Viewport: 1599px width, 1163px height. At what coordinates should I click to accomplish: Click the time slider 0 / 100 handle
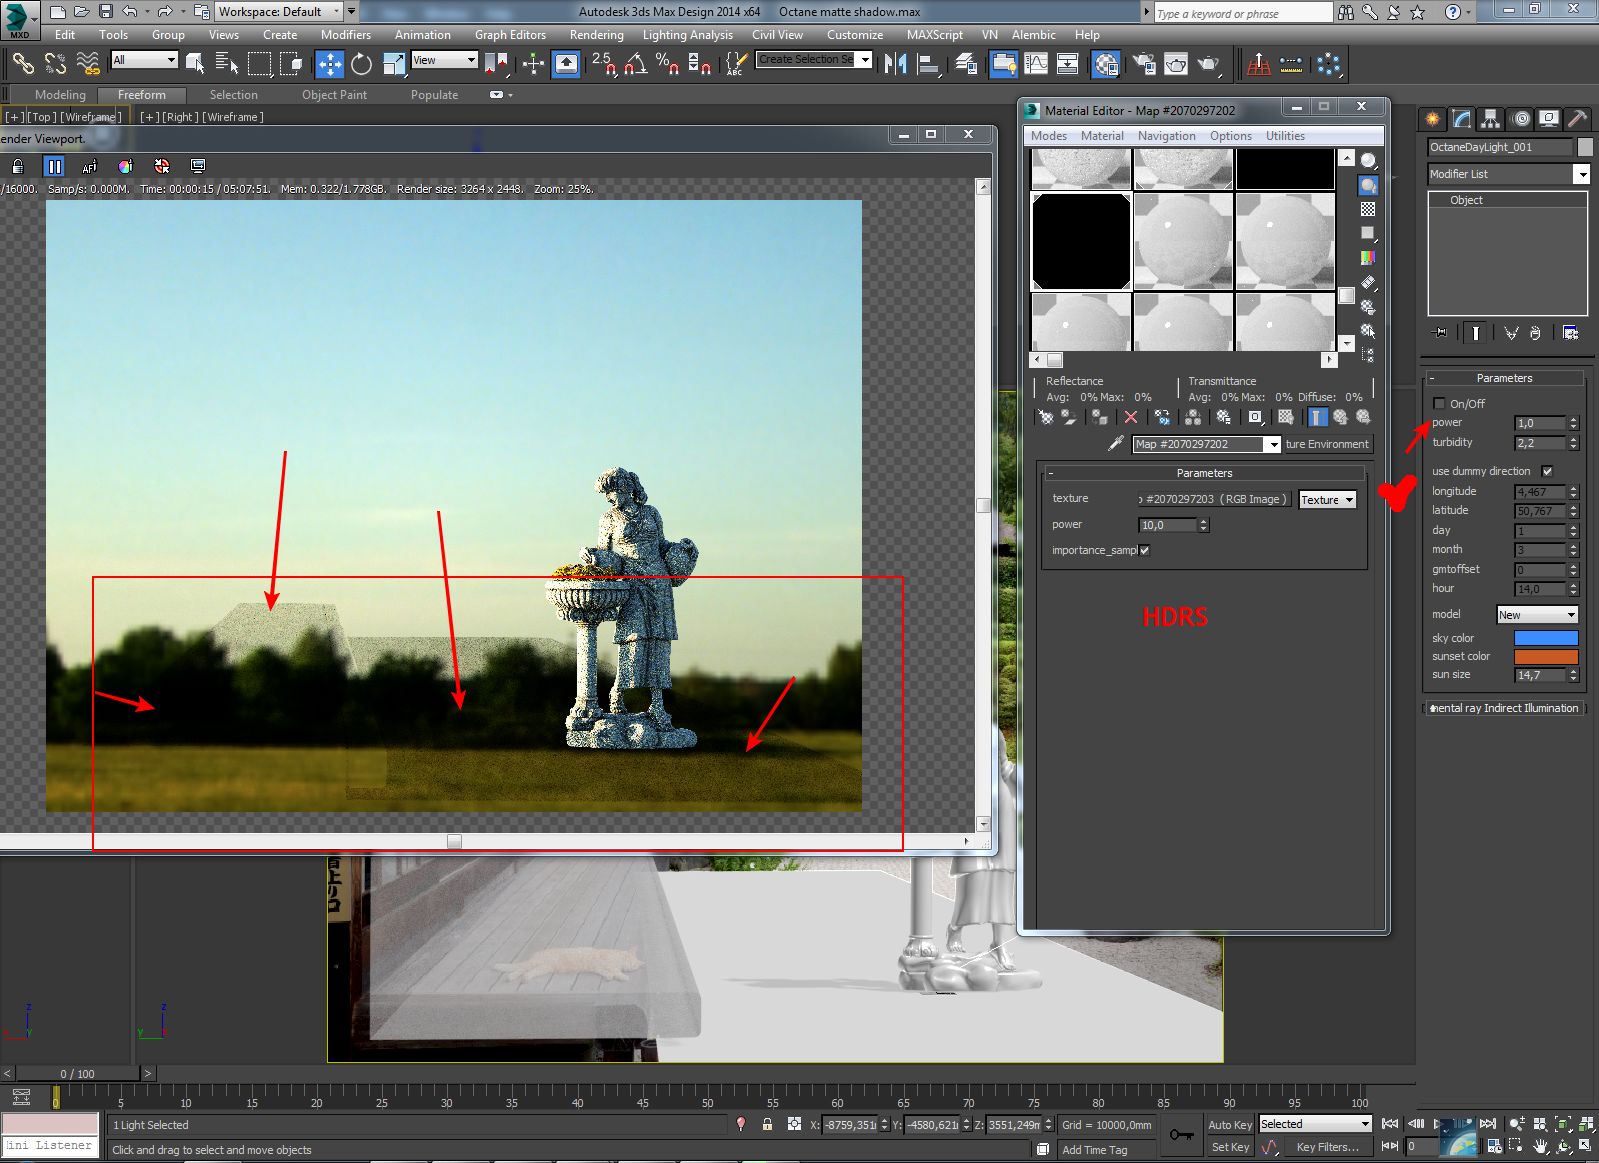pos(77,1074)
